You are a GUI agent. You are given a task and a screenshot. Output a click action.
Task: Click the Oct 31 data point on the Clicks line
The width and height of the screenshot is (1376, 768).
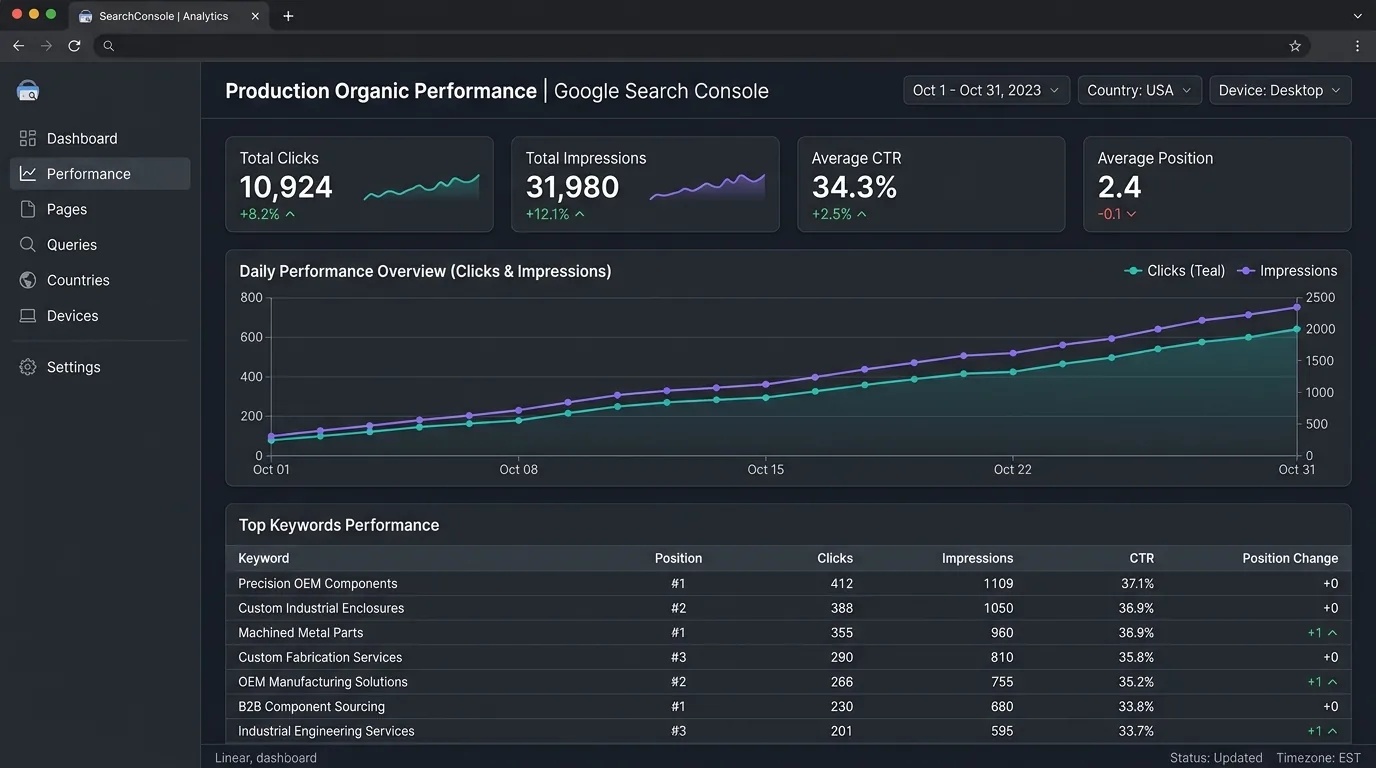point(1297,329)
